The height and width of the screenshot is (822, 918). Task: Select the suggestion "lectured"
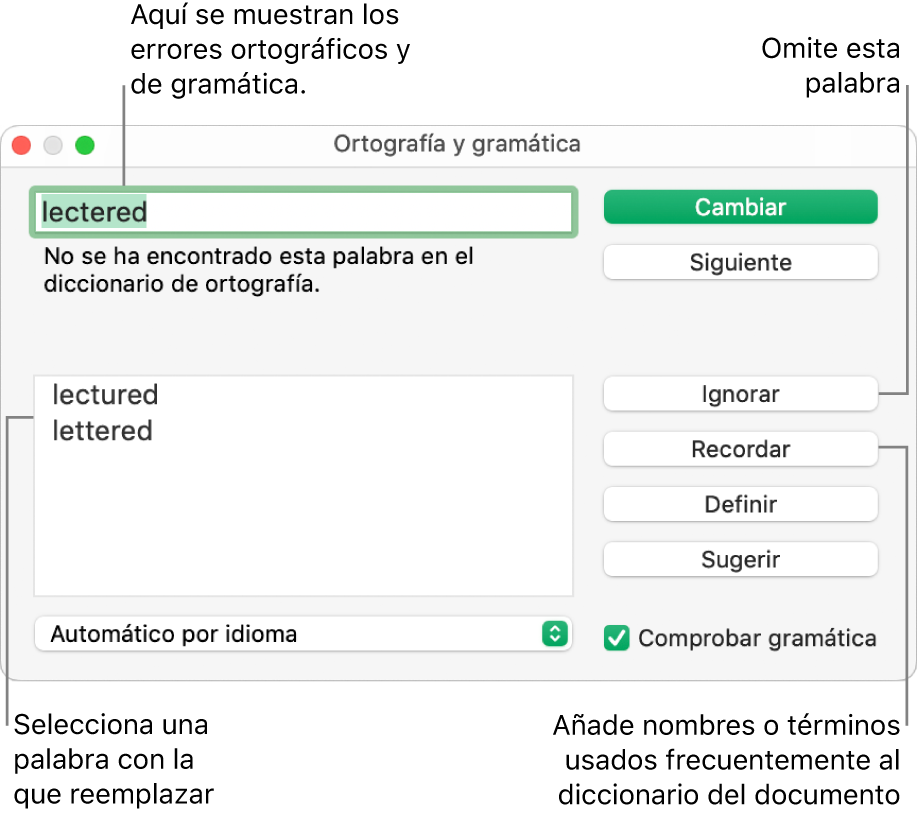105,395
